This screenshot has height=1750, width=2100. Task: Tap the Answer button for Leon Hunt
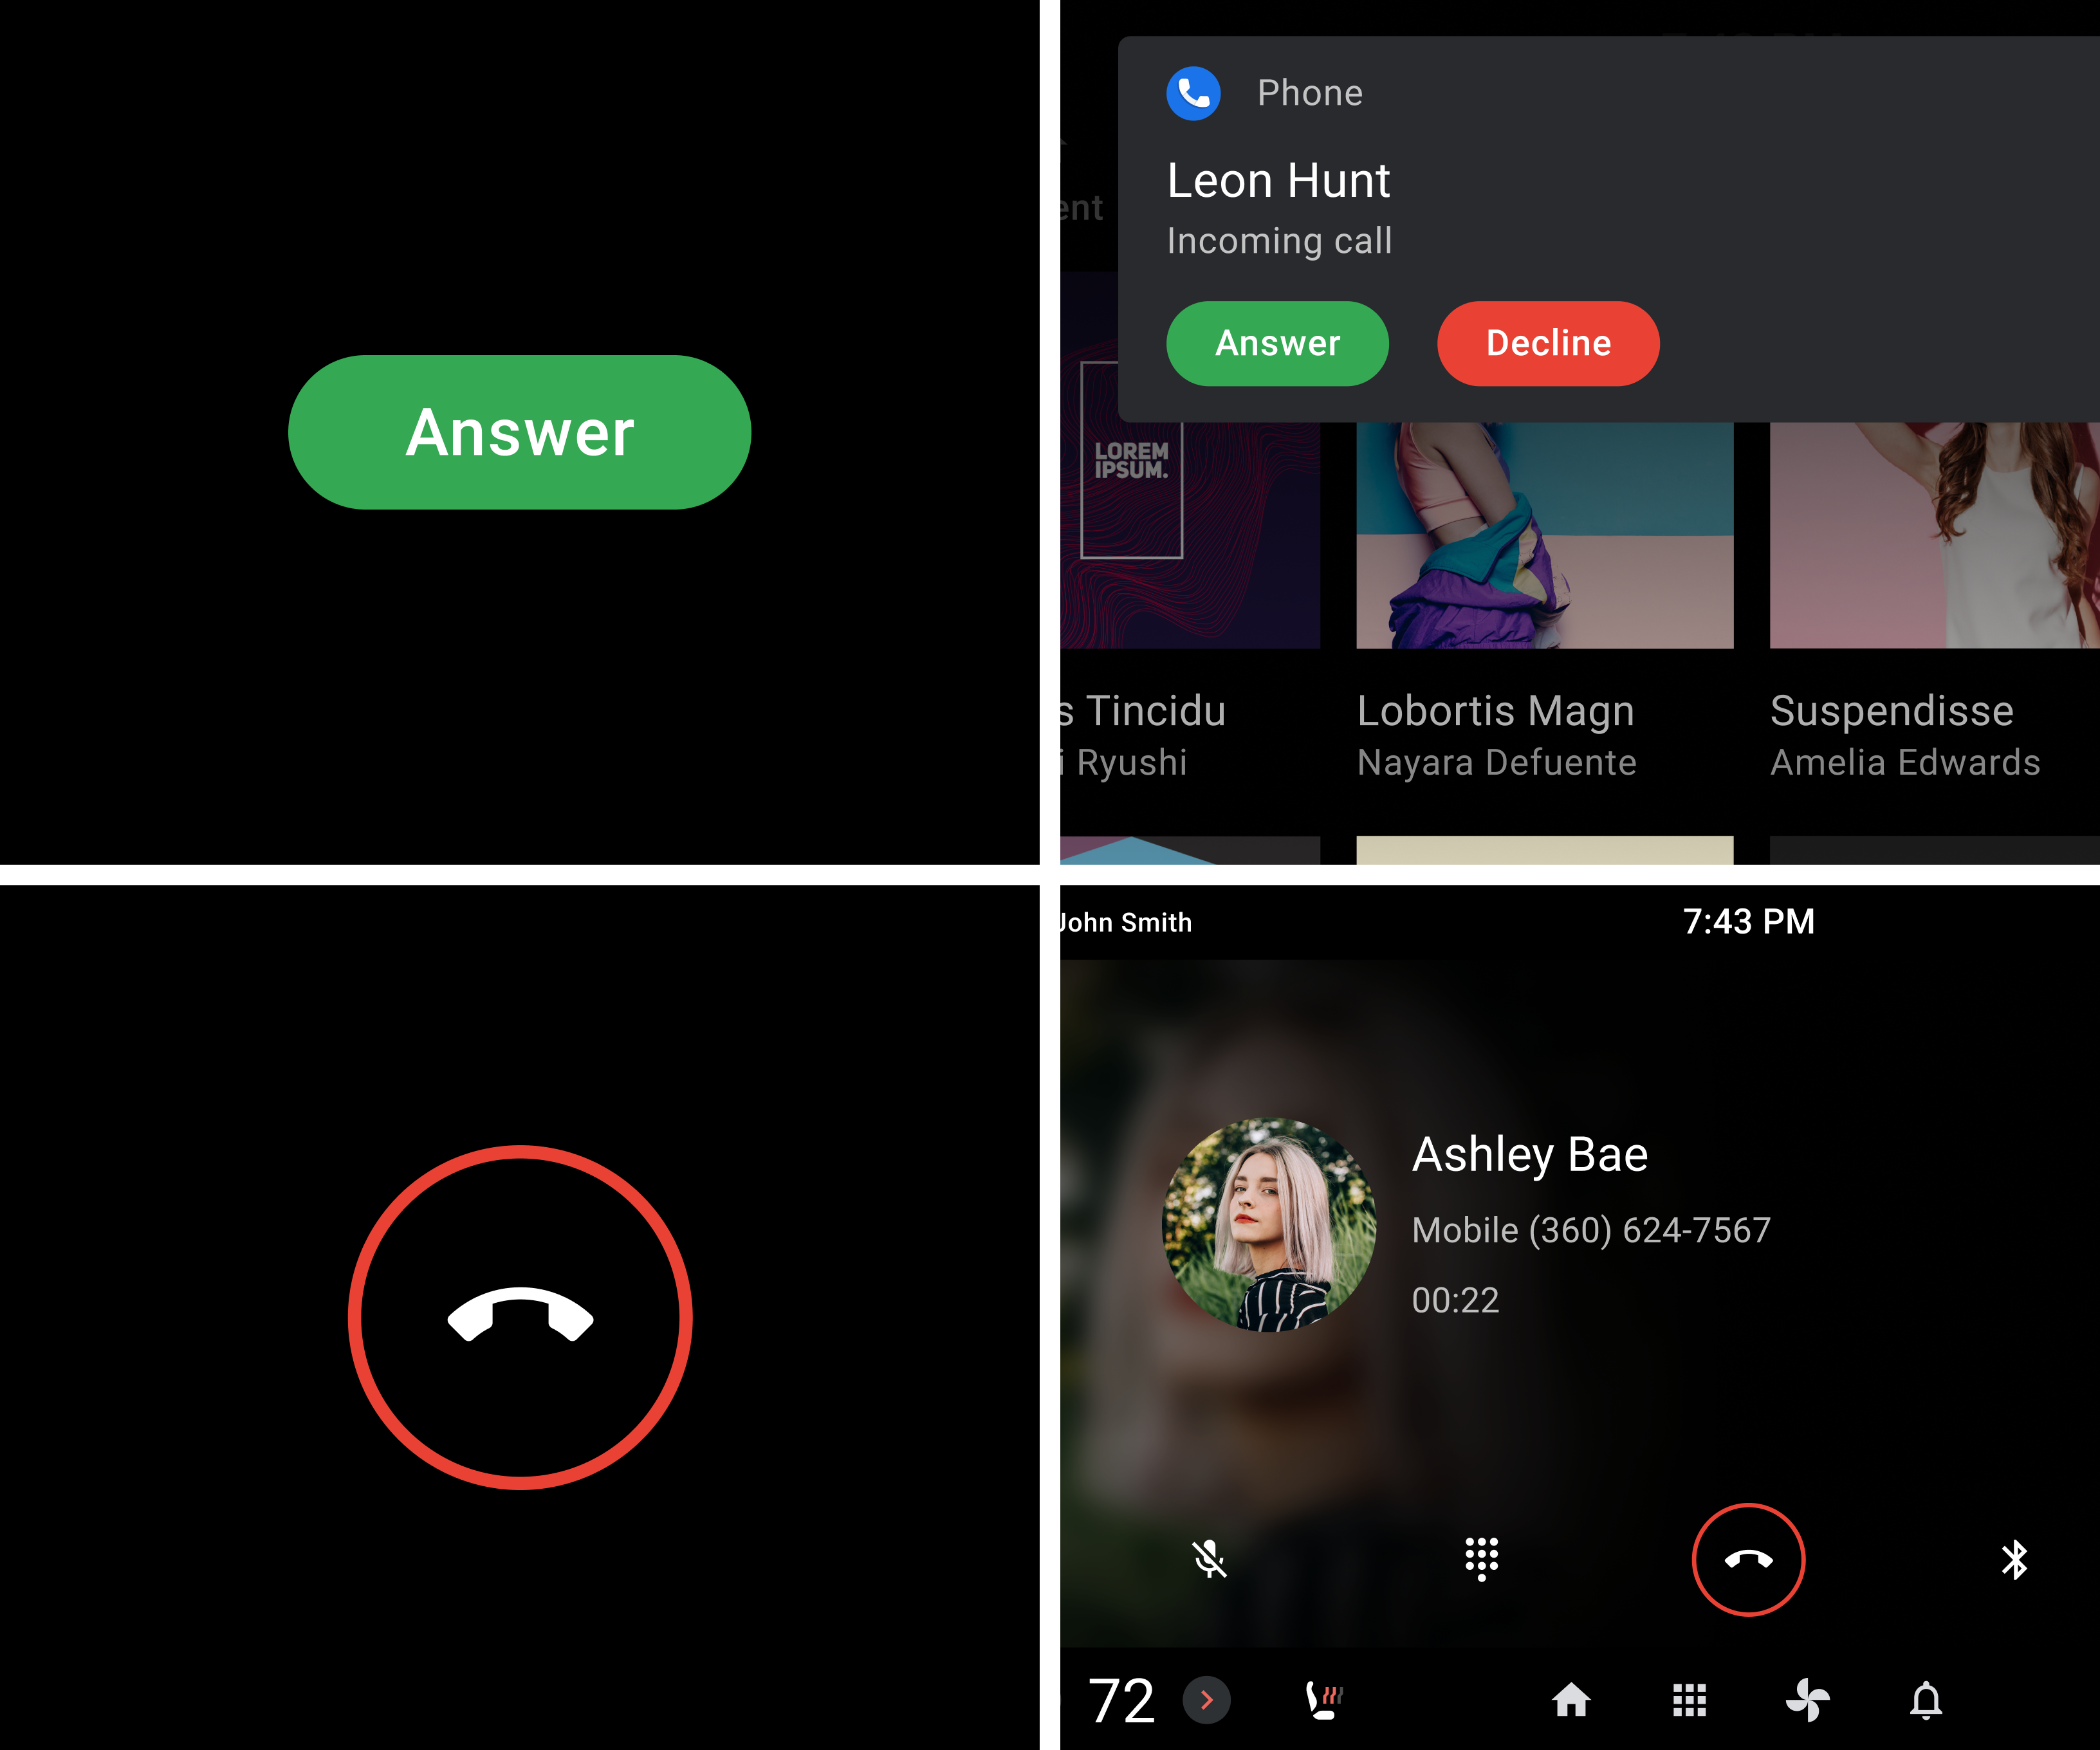tap(1278, 342)
